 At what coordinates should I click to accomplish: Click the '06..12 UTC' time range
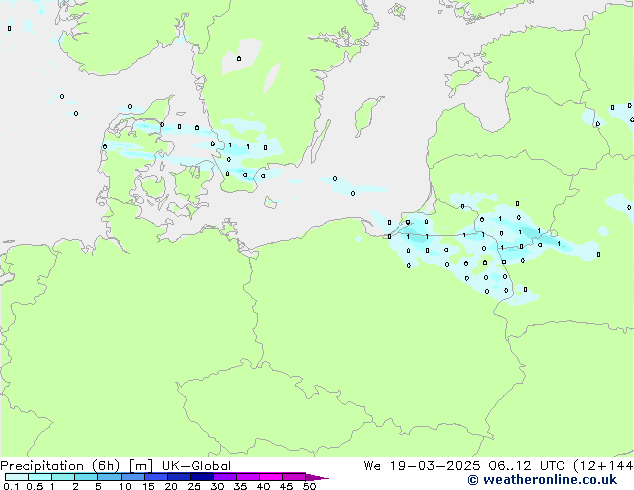point(526,466)
